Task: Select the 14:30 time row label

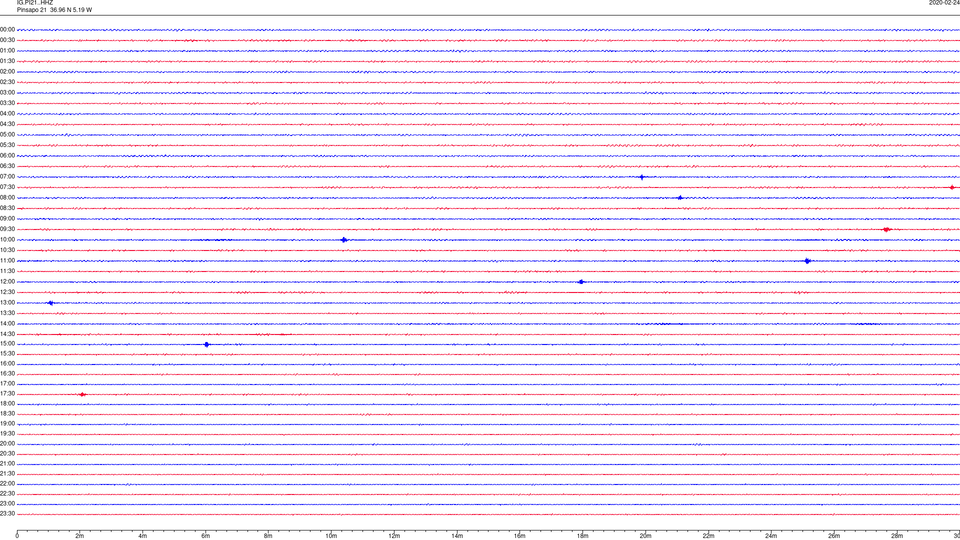Action: 7,334
